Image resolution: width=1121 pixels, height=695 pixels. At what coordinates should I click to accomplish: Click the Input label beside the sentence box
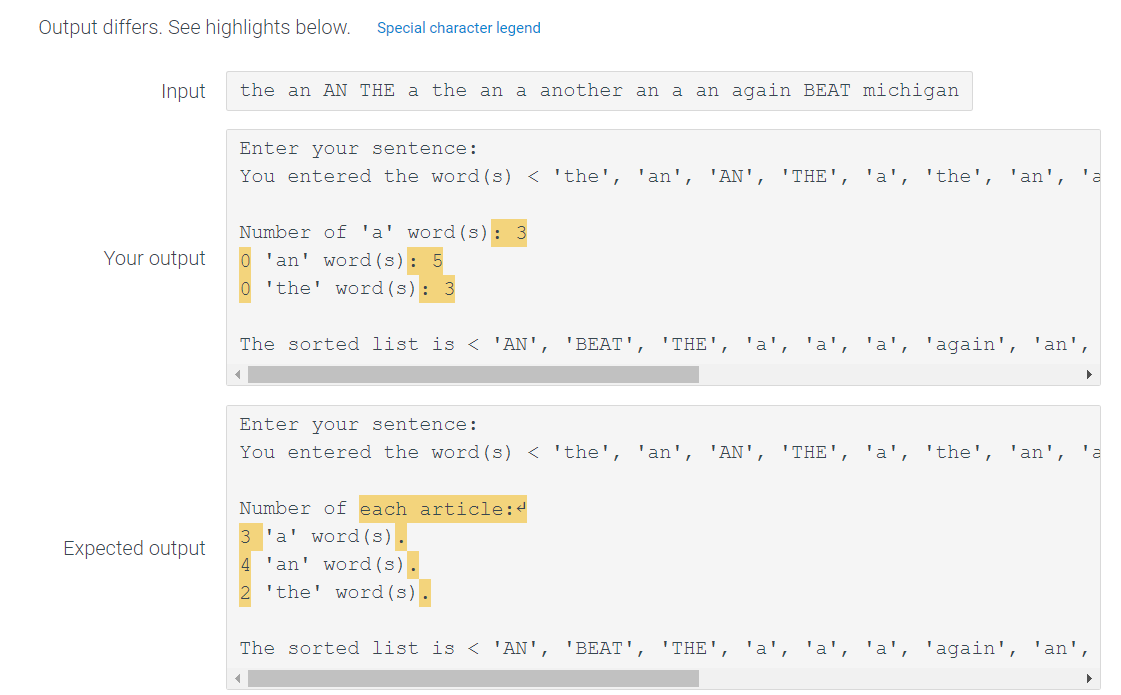click(184, 90)
